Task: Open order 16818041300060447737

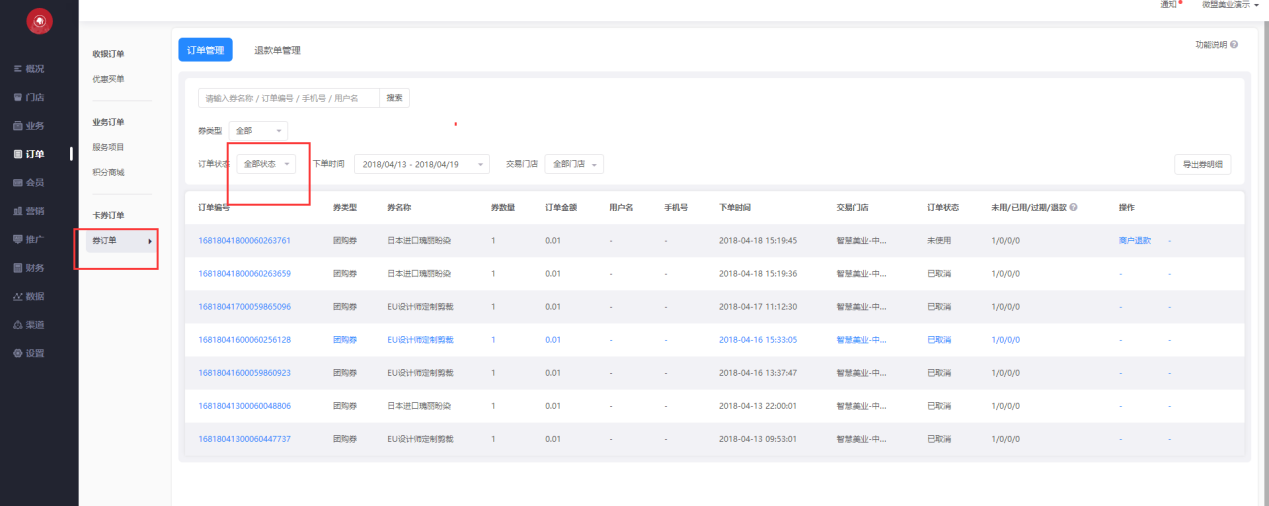Action: pyautogui.click(x=244, y=439)
